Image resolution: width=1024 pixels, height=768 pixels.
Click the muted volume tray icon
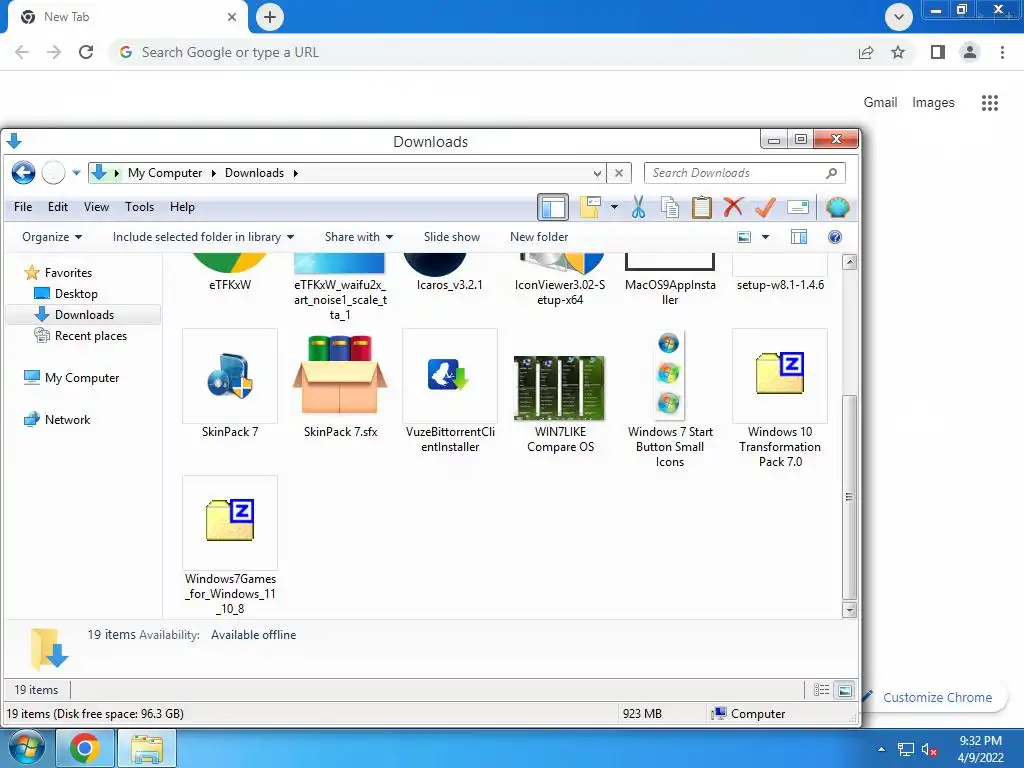coord(929,750)
